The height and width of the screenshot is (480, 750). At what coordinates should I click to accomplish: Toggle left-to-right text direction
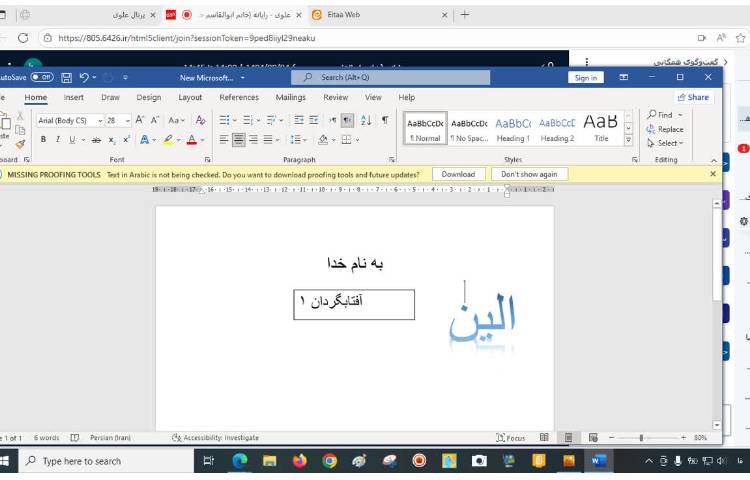pyautogui.click(x=332, y=120)
